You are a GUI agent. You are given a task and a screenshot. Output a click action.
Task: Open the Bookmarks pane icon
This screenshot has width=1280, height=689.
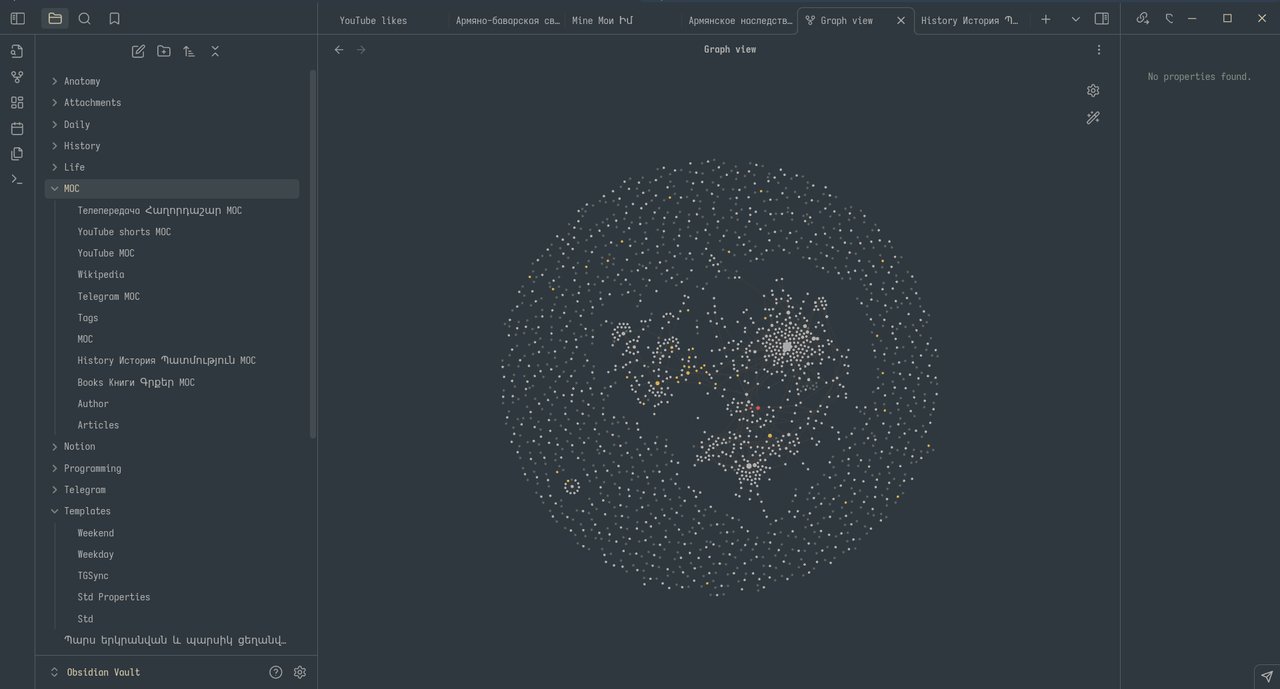point(114,19)
